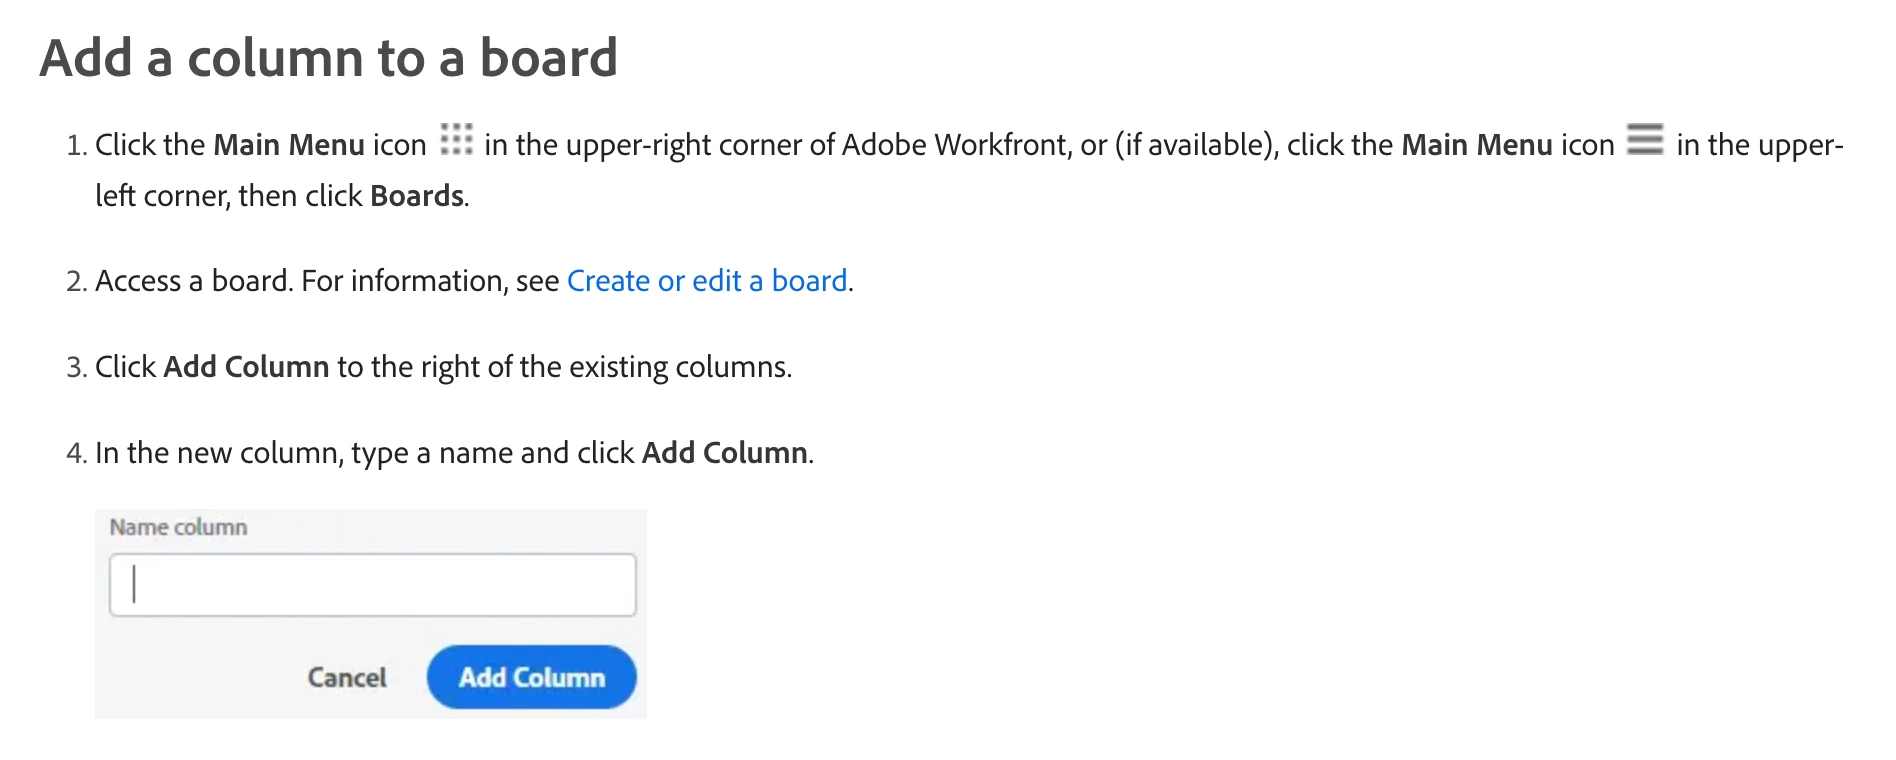Click the blue Add Column button
The image size is (1896, 760).
click(x=531, y=677)
